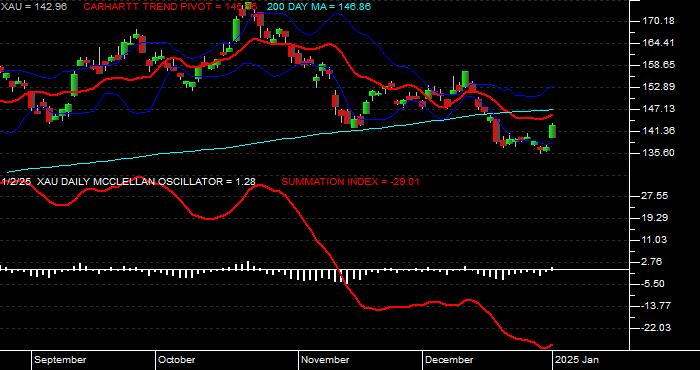Select the 2025 Jan label on time axis
The image size is (700, 370).
pyautogui.click(x=577, y=360)
